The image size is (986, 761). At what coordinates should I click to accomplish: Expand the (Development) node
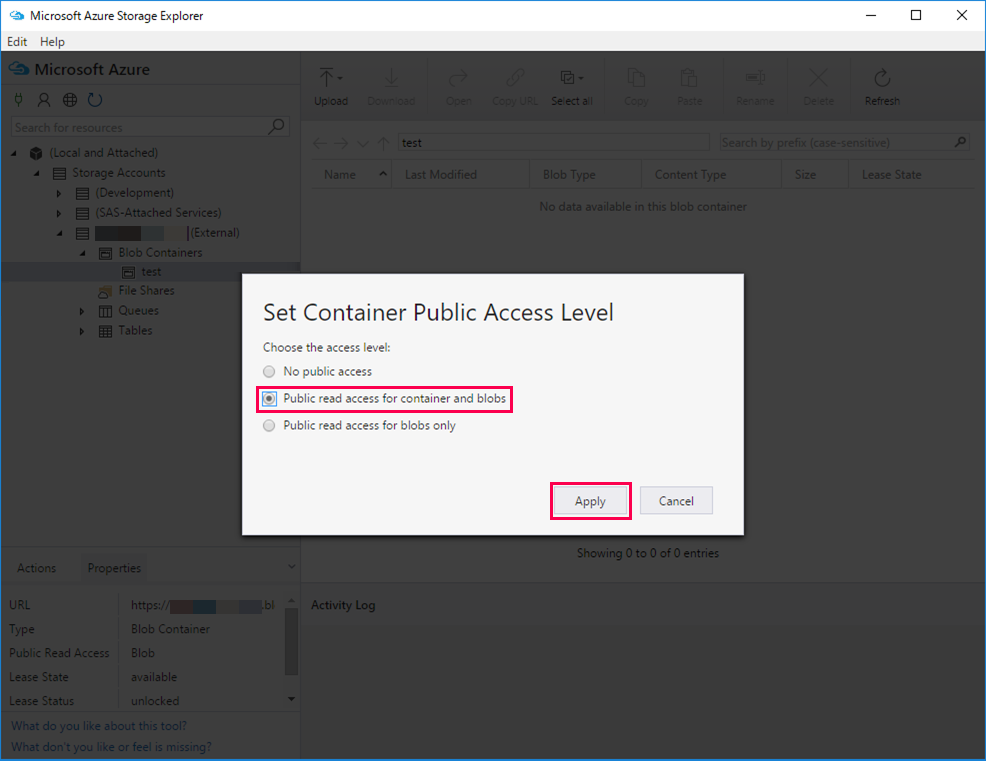(59, 193)
